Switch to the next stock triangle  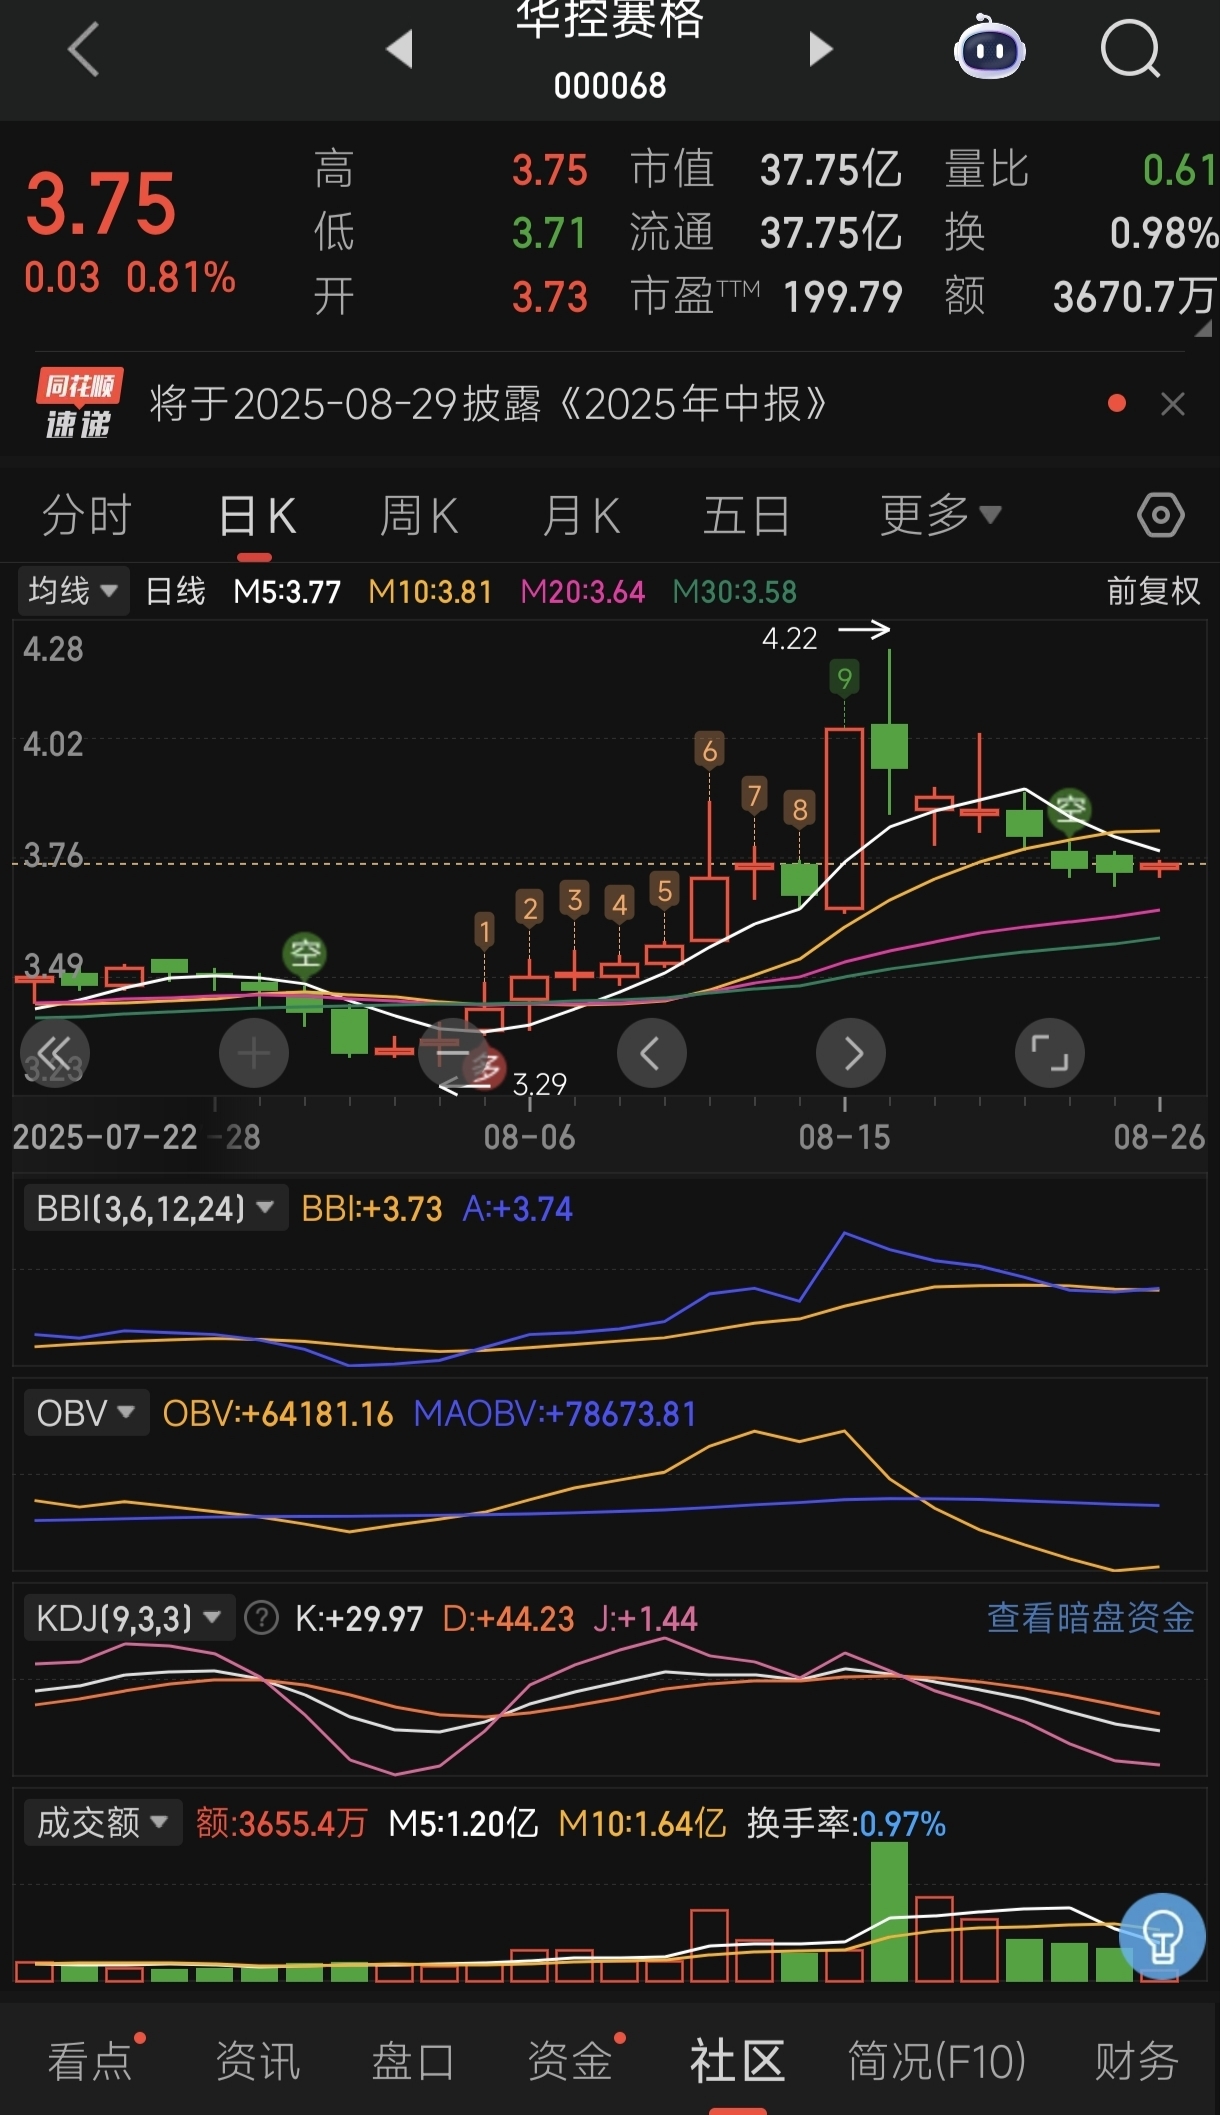(820, 48)
